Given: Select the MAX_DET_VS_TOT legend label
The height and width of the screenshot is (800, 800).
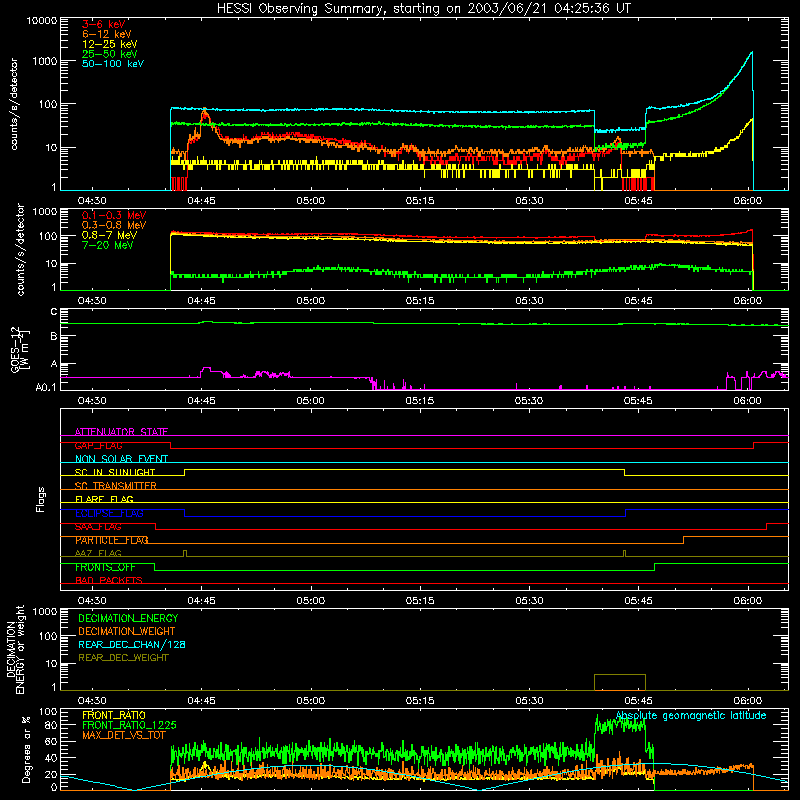Looking at the screenshot, I should (x=124, y=735).
